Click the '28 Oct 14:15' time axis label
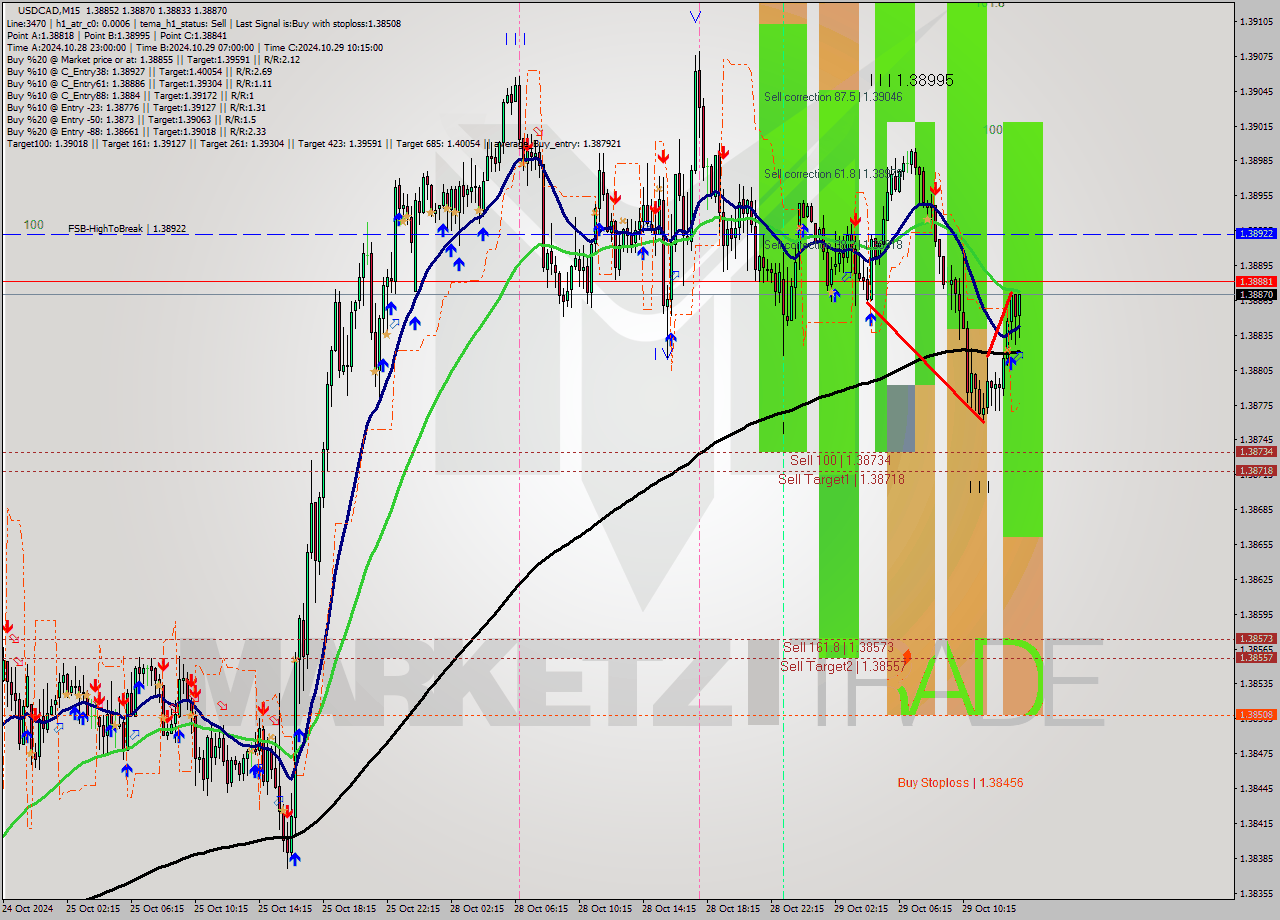The width and height of the screenshot is (1280, 920). [x=668, y=909]
